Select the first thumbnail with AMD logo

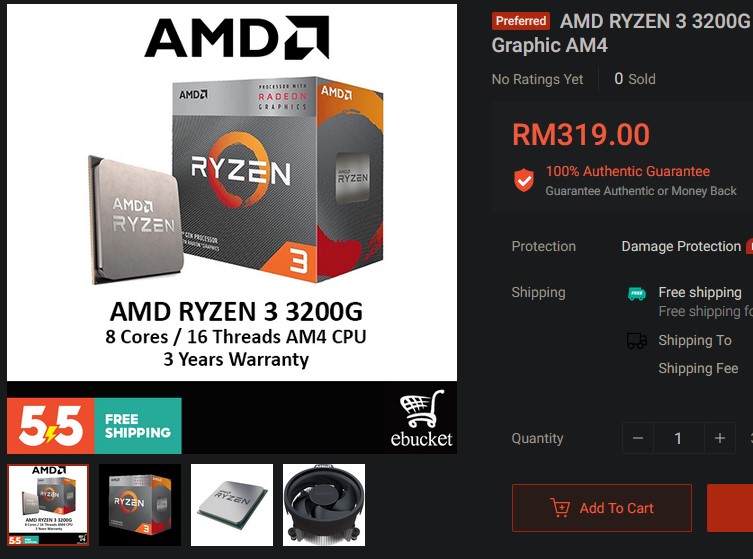tap(48, 505)
